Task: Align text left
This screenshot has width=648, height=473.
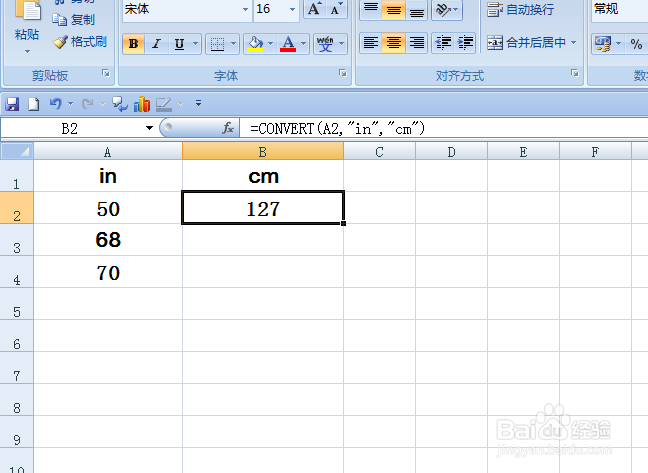Action: (x=371, y=43)
